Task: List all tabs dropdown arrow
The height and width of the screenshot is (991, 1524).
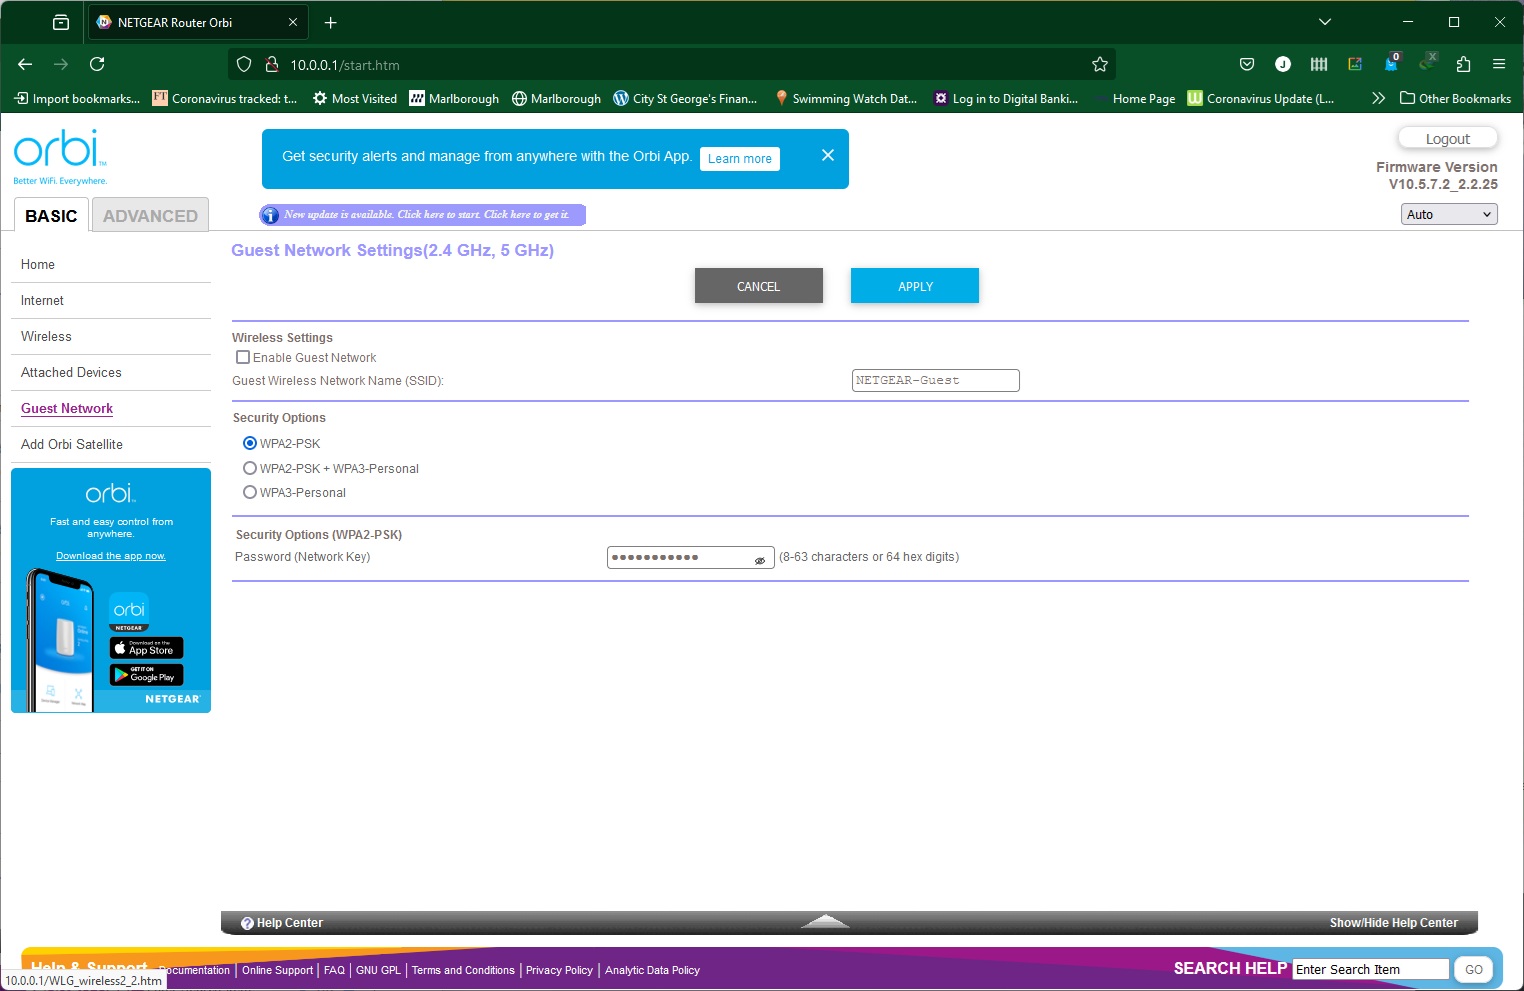Action: (x=1325, y=22)
